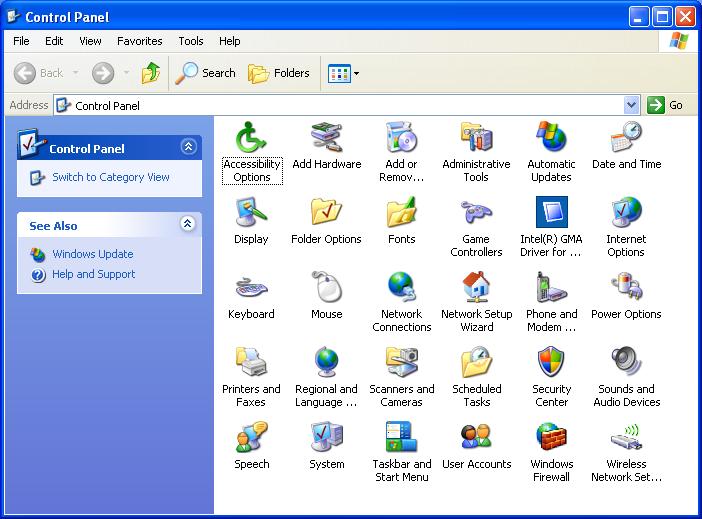The height and width of the screenshot is (519, 702).
Task: Open the Help menu
Action: pos(230,41)
